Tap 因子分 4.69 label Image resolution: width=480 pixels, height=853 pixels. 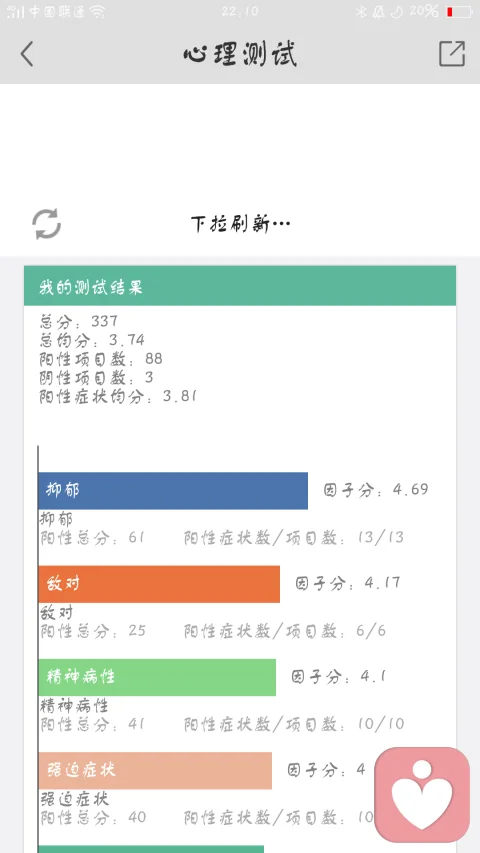point(376,490)
